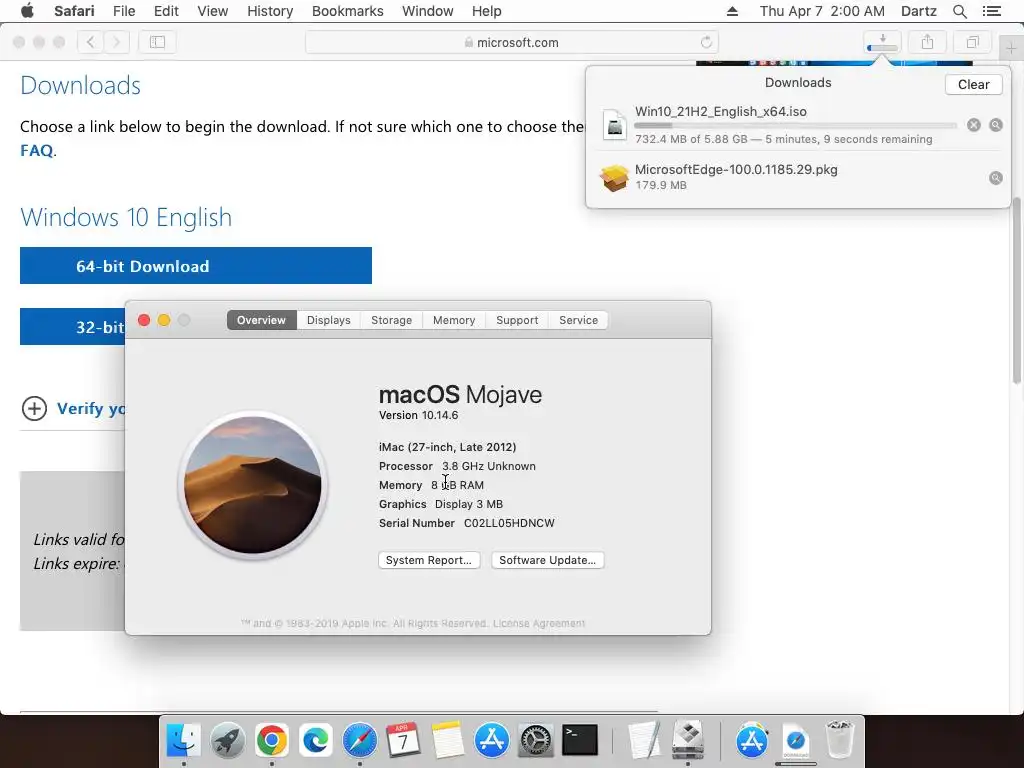
Task: Click the System Report button
Action: 429,560
